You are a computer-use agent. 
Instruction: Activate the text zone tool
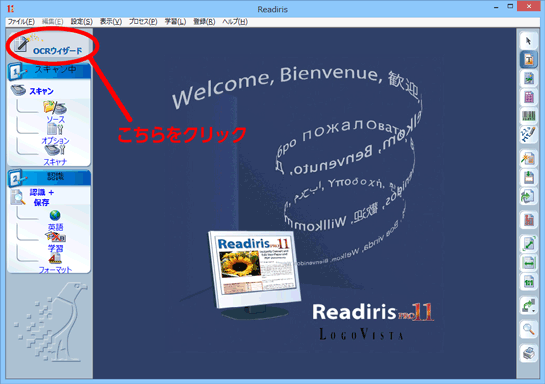click(x=528, y=59)
